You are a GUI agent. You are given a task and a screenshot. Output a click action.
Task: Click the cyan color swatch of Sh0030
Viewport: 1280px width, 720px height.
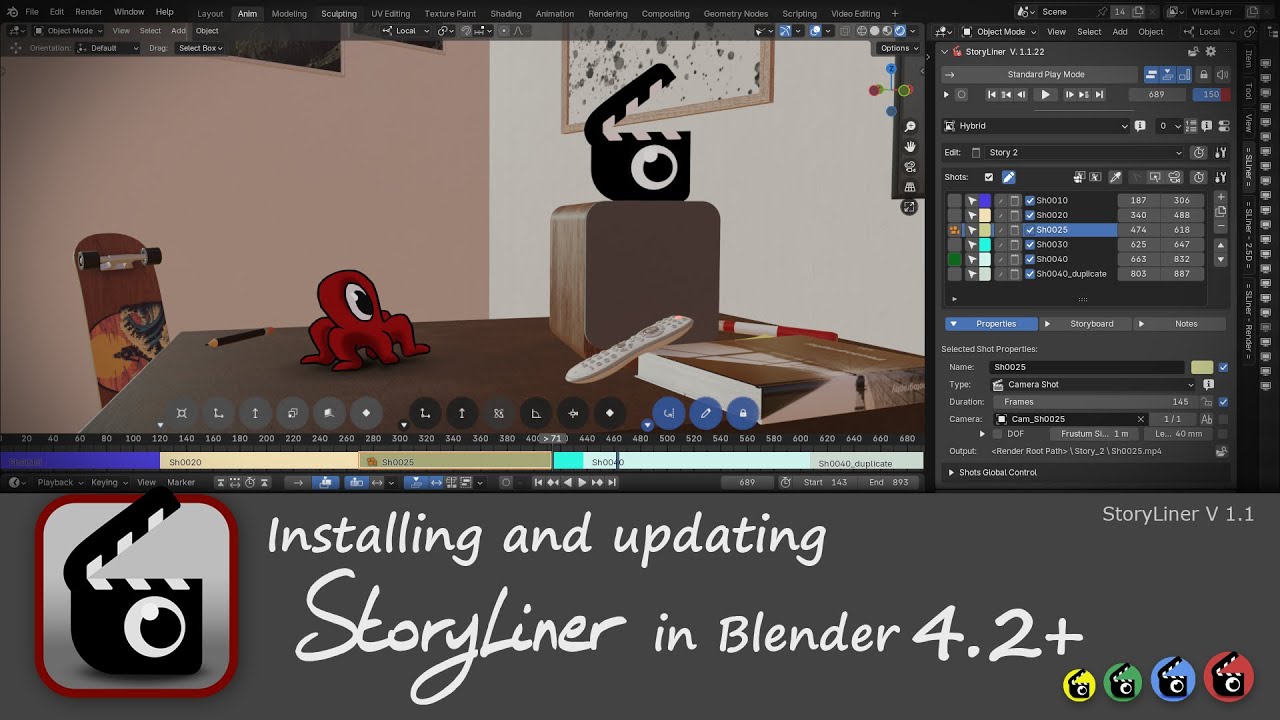click(985, 244)
